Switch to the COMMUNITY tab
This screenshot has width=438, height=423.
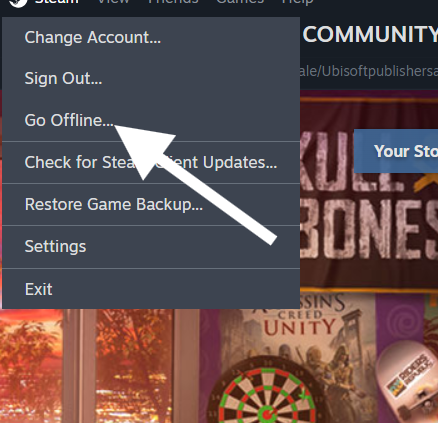(x=370, y=34)
